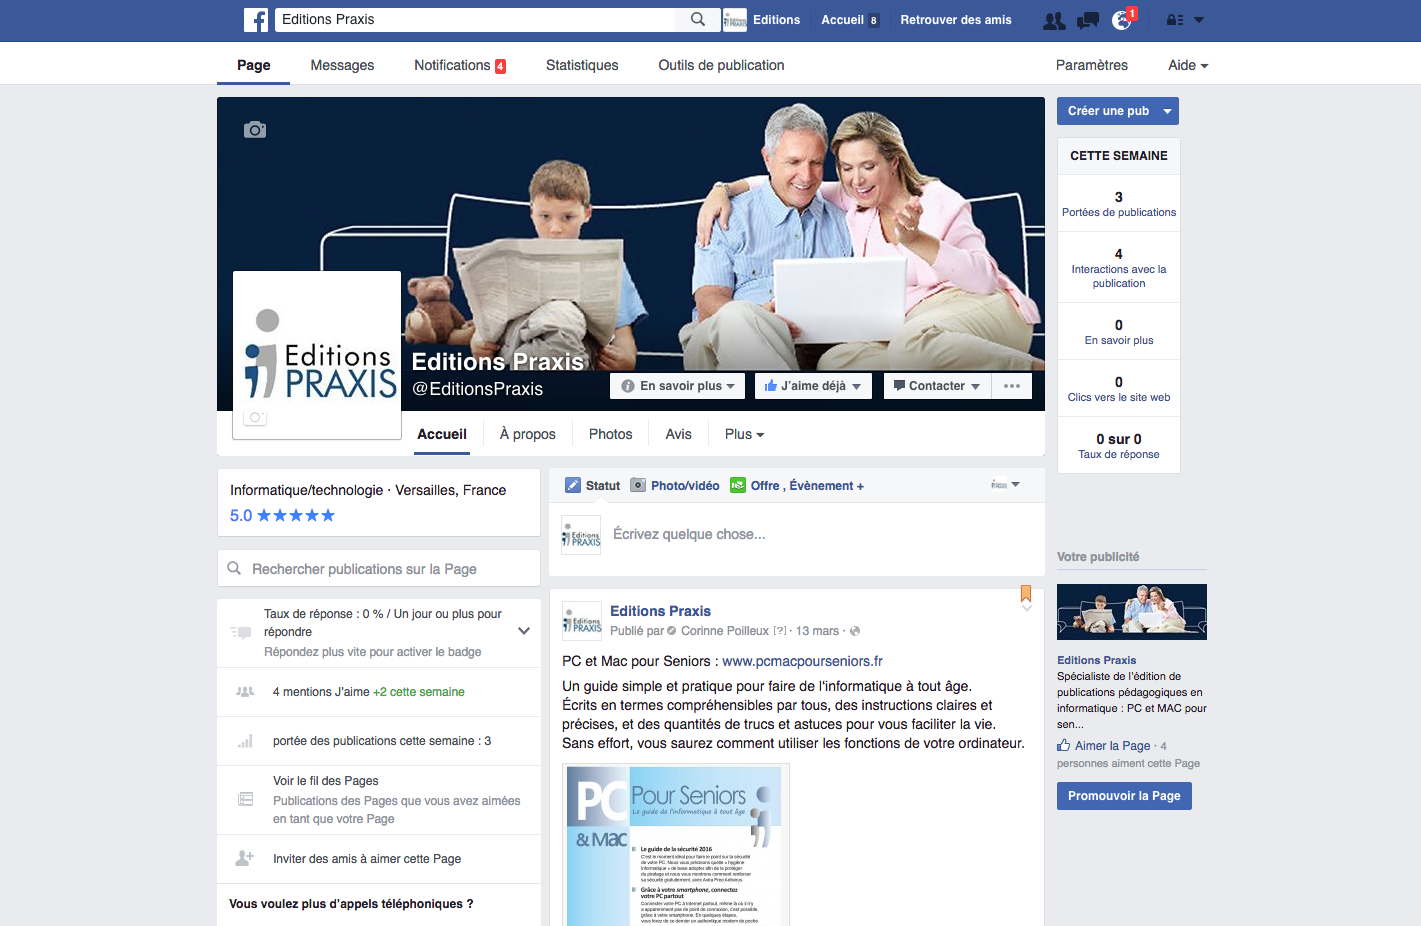Click the Votre publicité ad thumbnail
Viewport: 1421px width, 926px height.
click(x=1131, y=612)
